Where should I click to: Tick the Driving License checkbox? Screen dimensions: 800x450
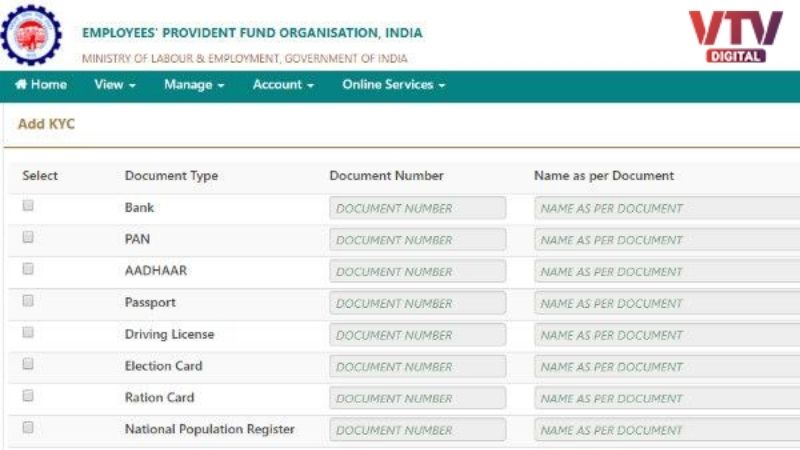(x=28, y=332)
